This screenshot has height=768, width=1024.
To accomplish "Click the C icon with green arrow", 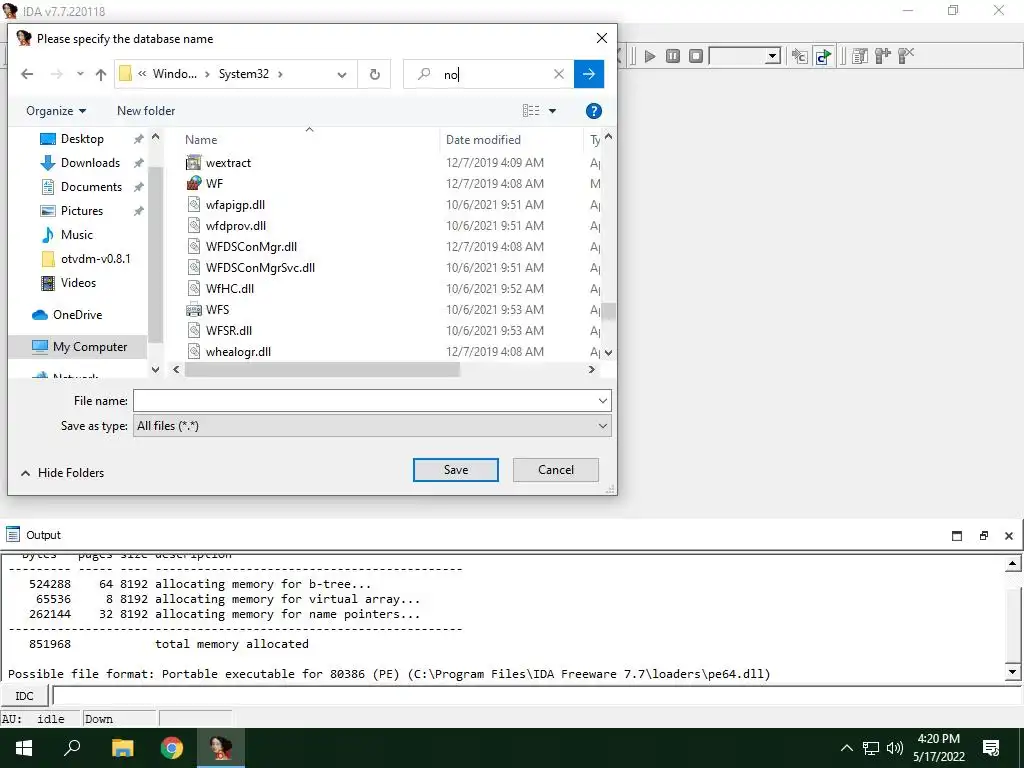I will (824, 56).
